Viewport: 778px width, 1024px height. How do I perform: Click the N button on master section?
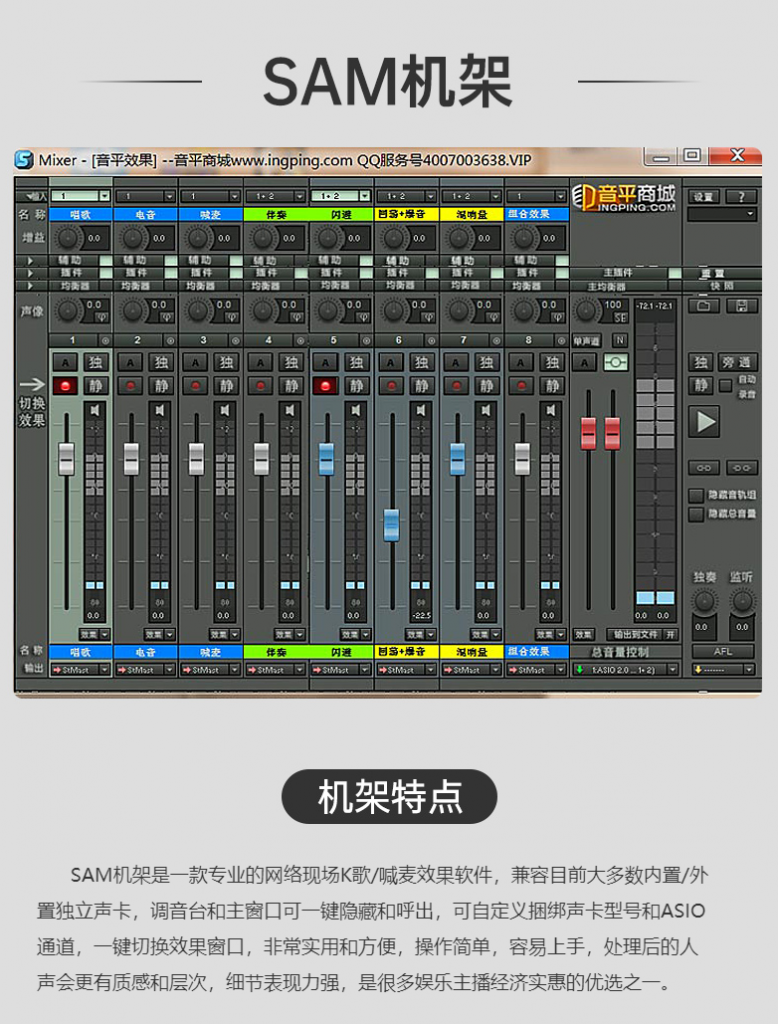[x=619, y=340]
